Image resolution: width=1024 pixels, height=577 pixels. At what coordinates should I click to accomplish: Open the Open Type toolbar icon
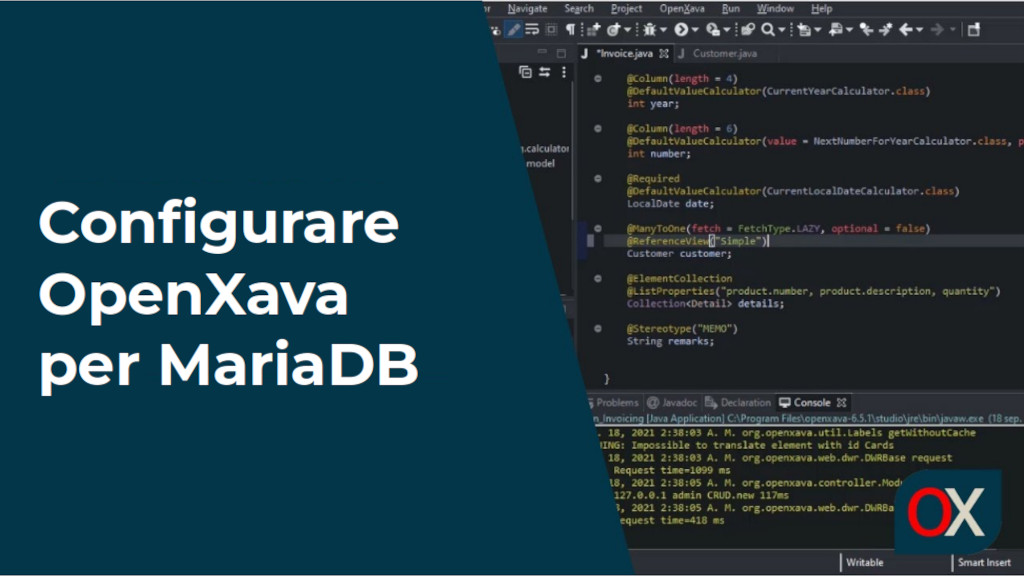[748, 29]
